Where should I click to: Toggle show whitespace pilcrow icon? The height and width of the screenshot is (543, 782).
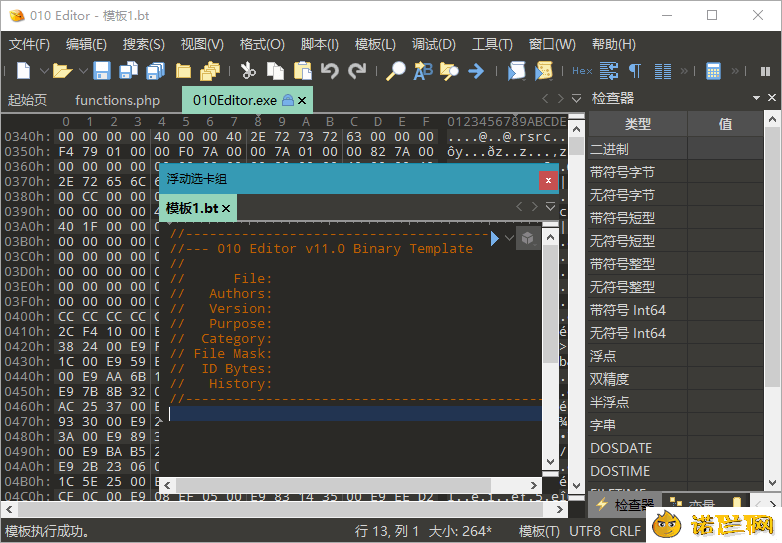(635, 71)
